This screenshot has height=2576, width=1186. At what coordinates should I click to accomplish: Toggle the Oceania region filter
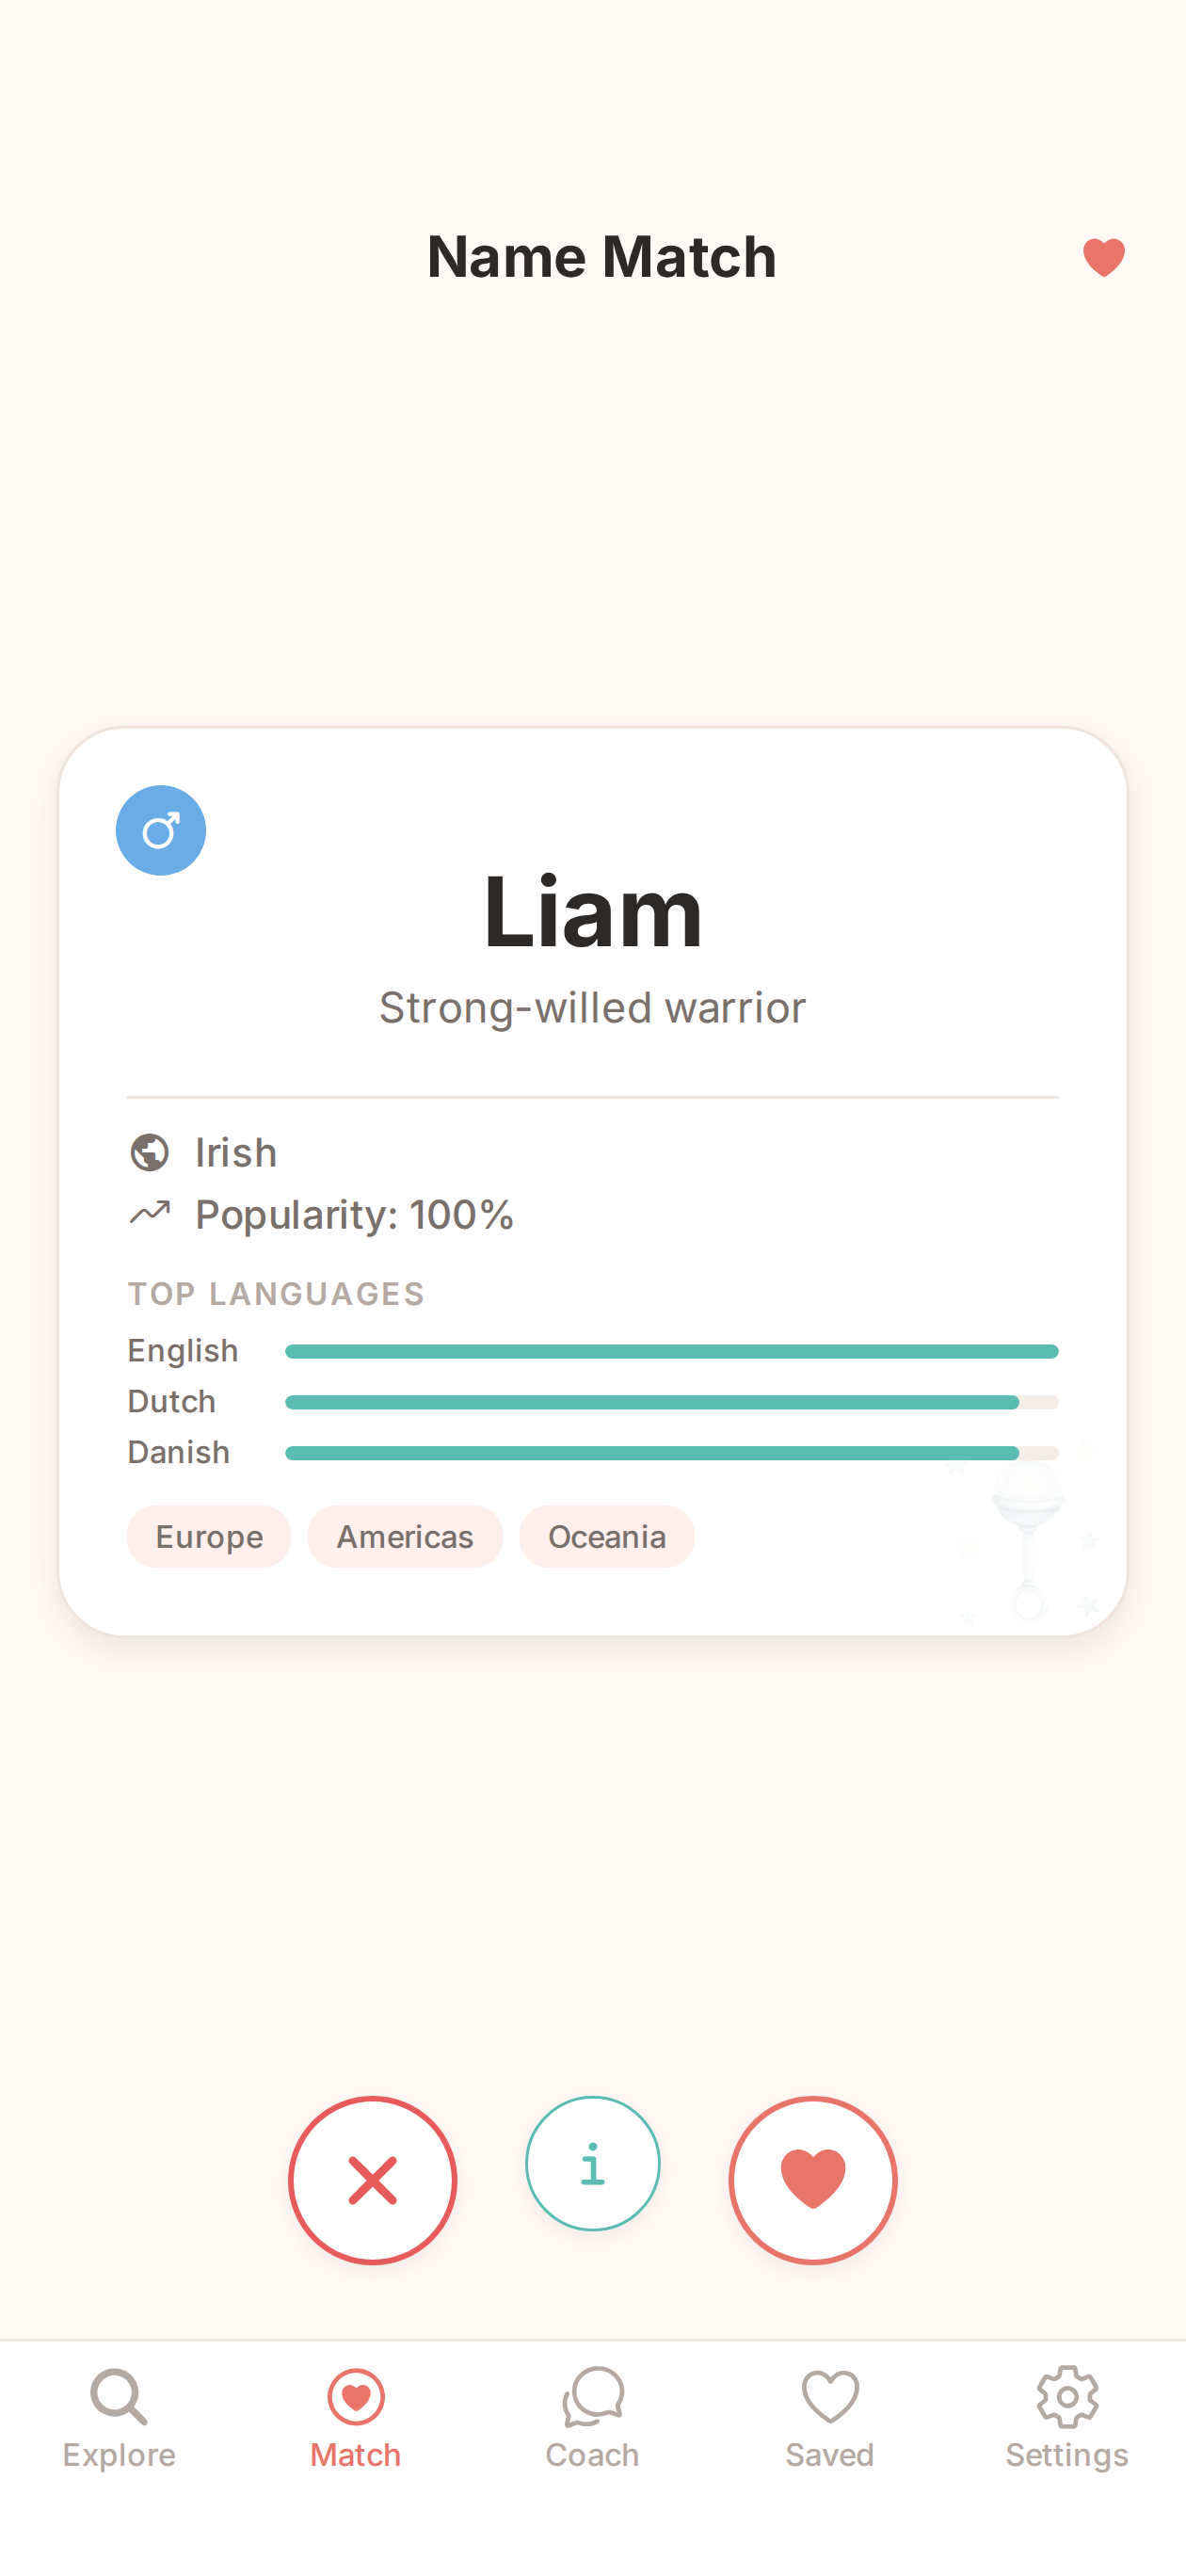point(606,1536)
